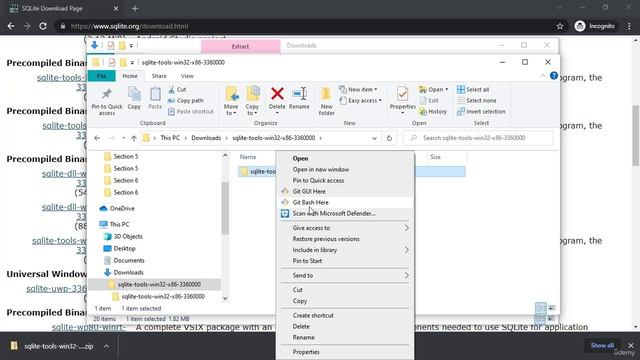Click the Cut ribbon item

(178, 89)
